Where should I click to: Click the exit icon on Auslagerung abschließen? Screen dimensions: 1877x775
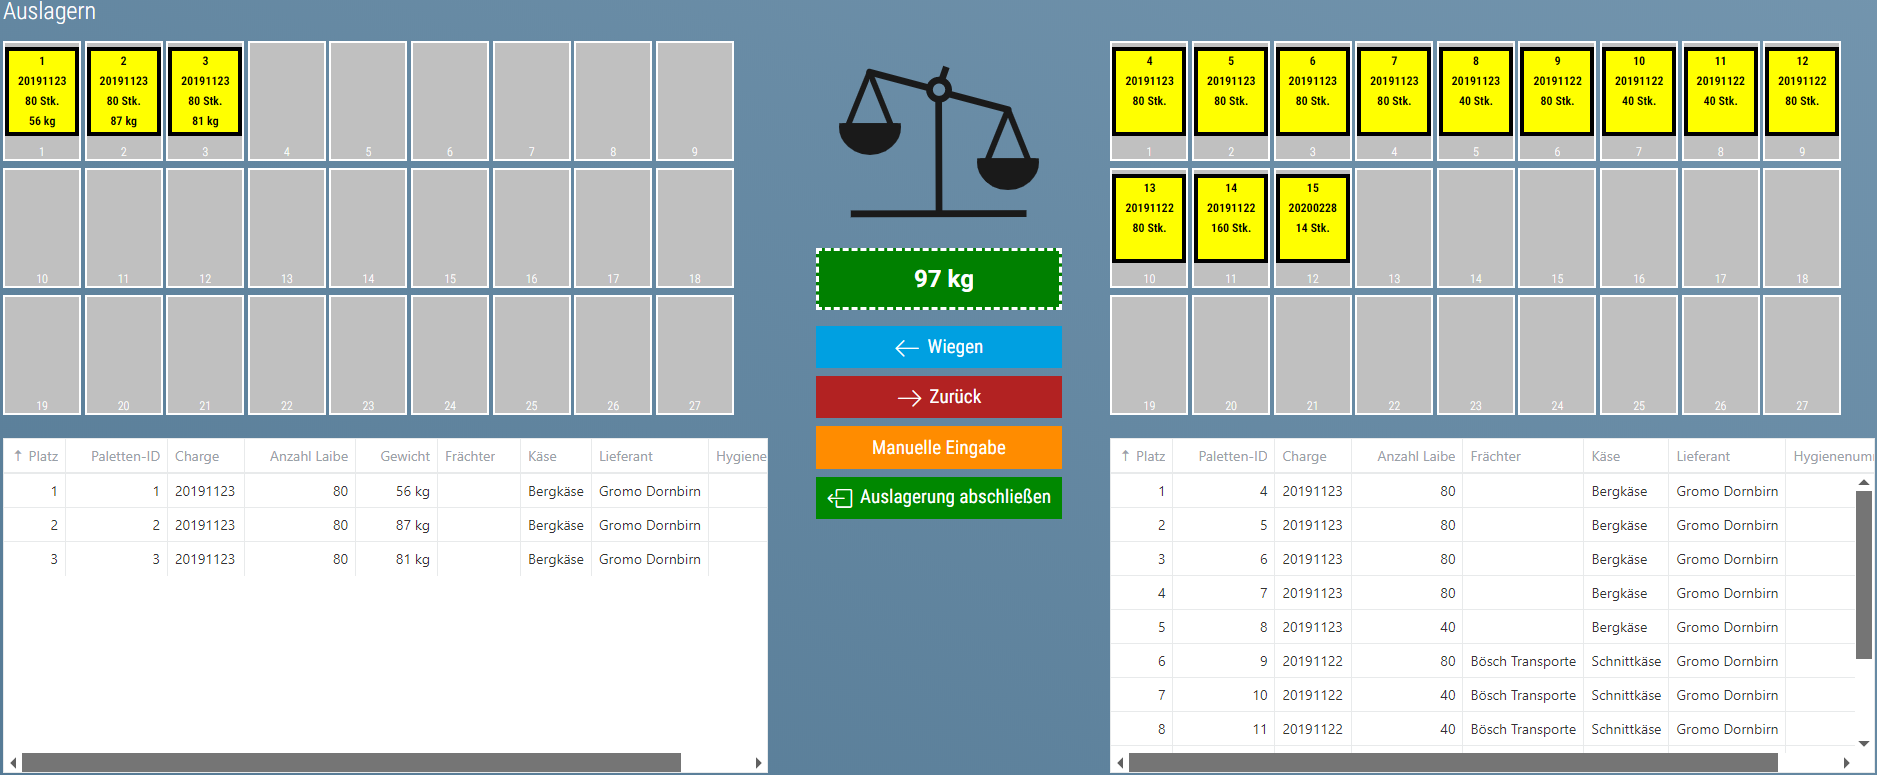point(839,498)
